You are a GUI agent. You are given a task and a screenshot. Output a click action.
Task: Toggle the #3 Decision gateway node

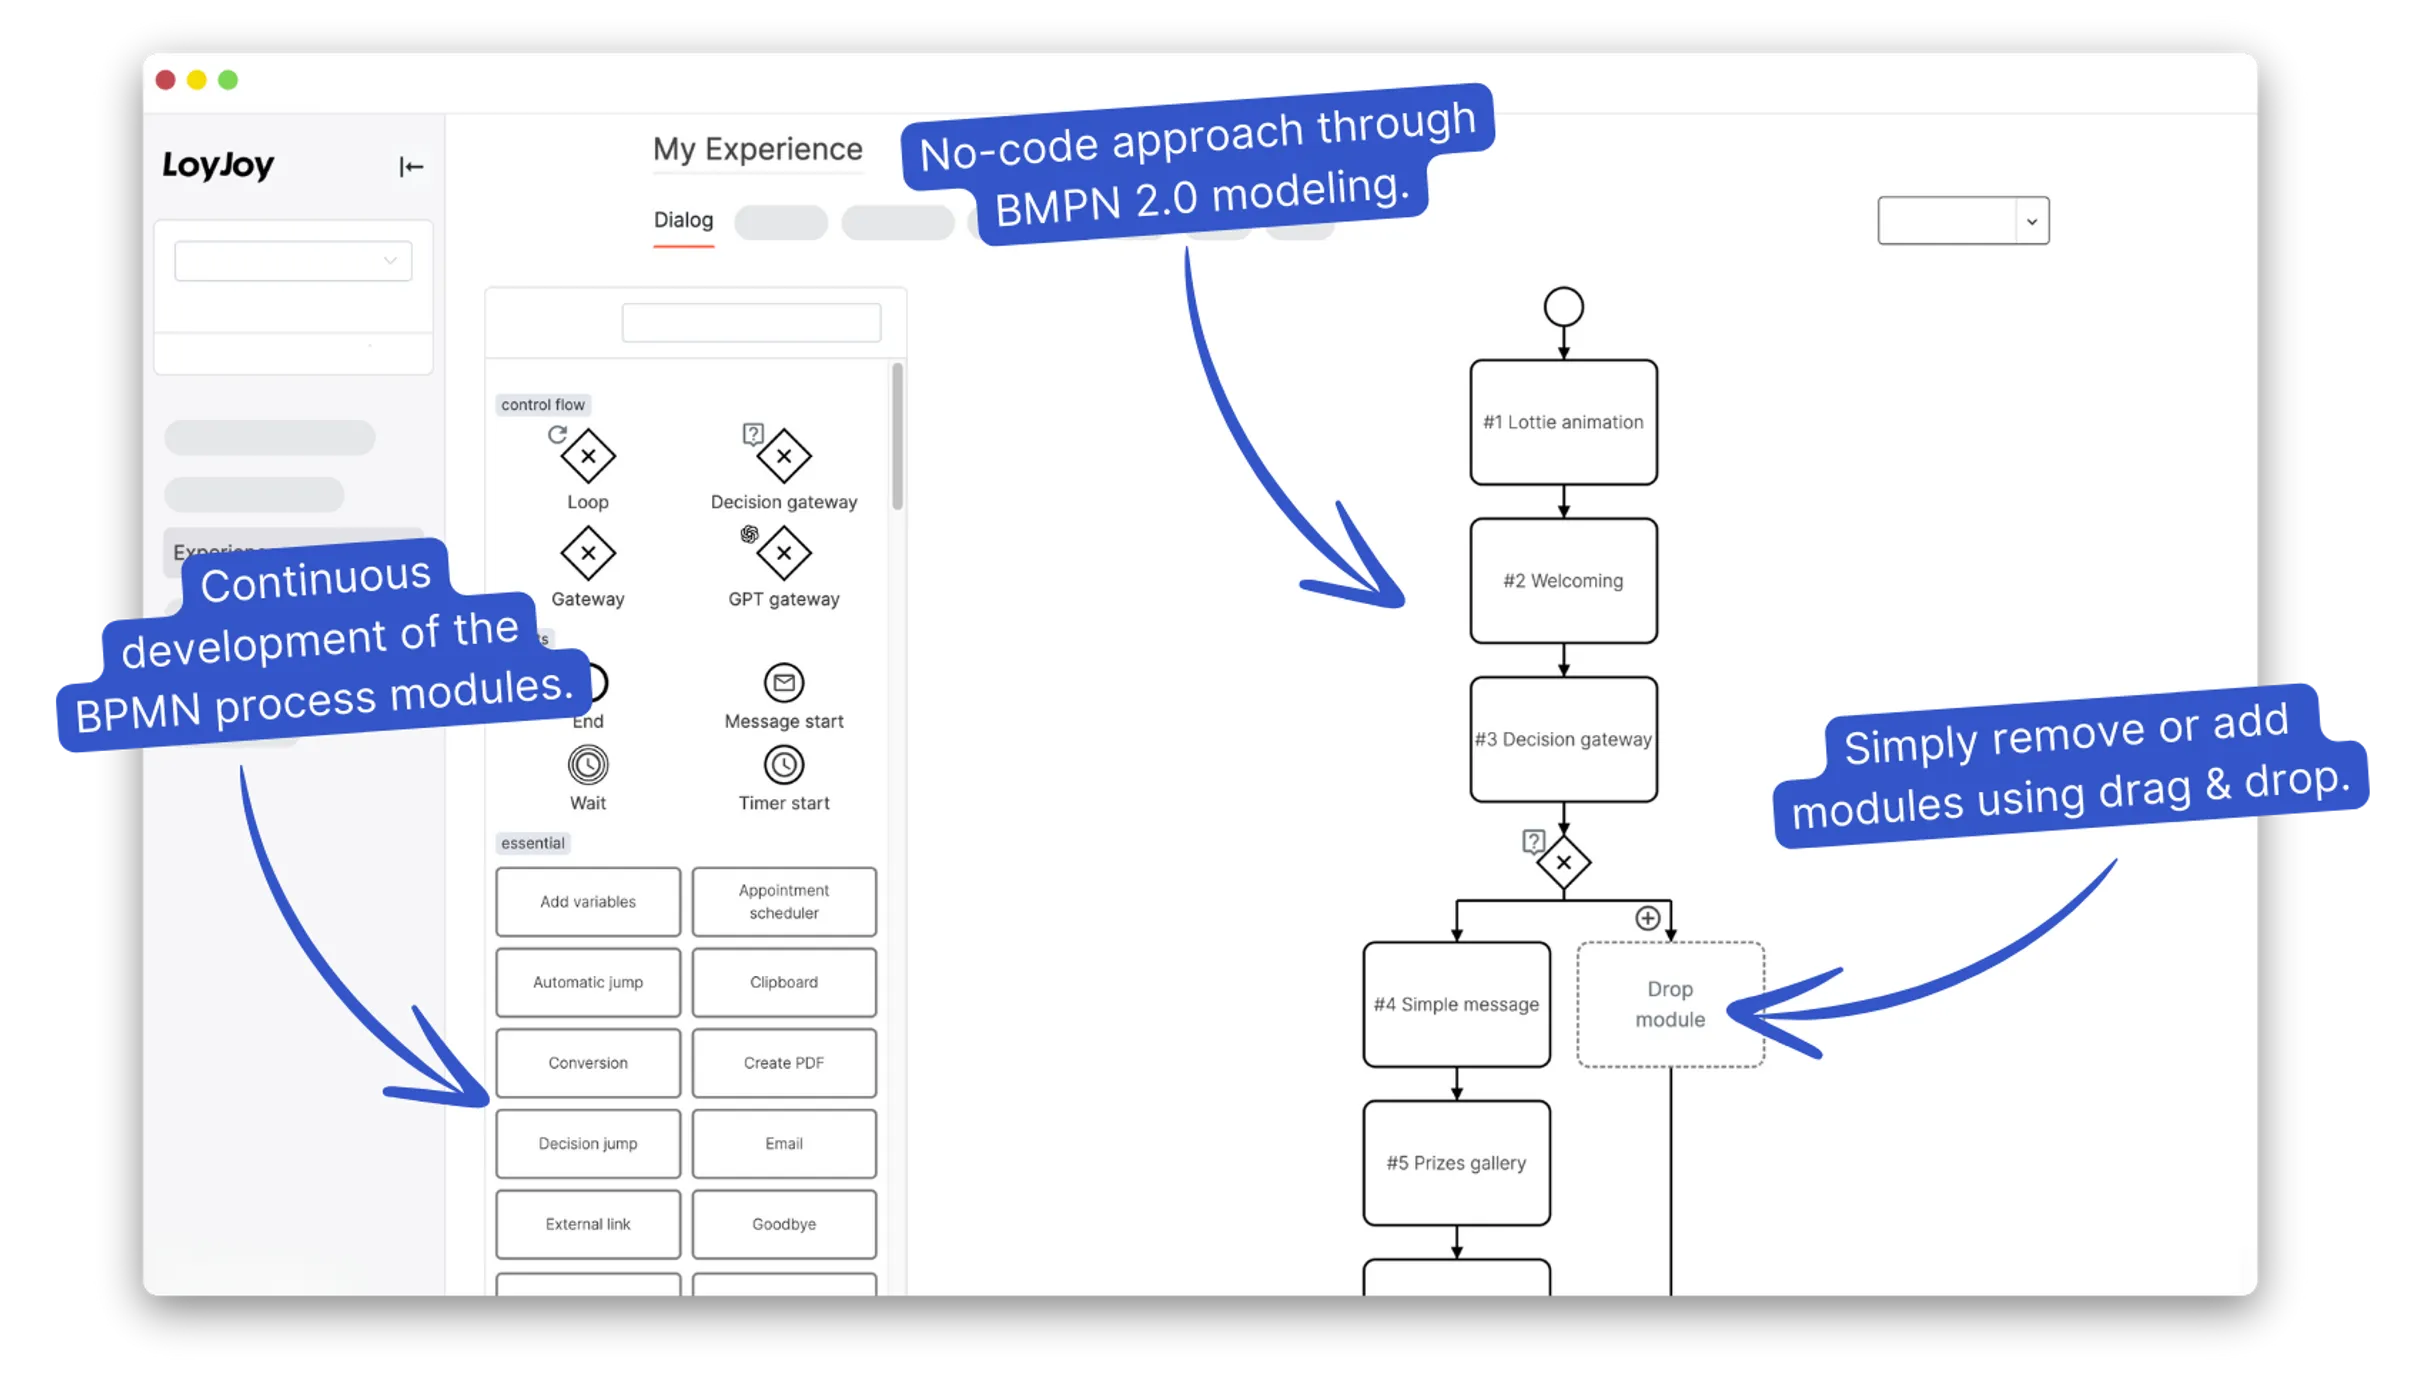[x=1560, y=738]
